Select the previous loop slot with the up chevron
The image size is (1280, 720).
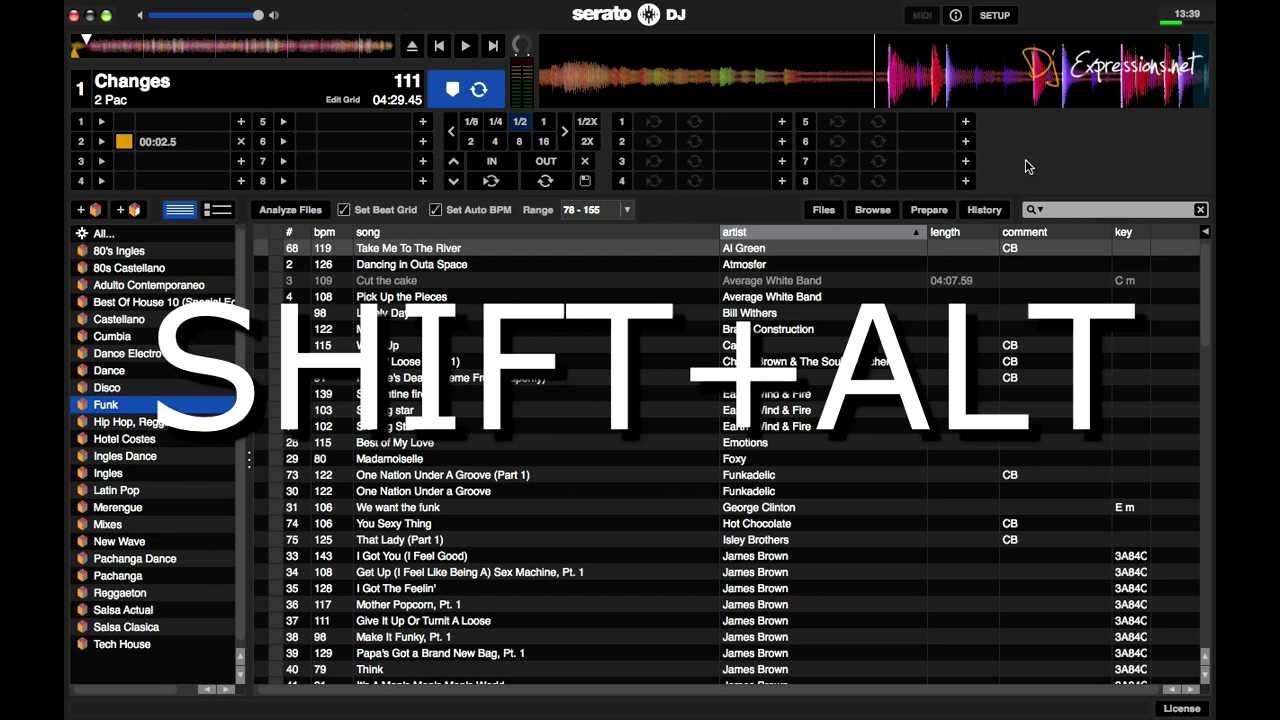pyautogui.click(x=454, y=161)
